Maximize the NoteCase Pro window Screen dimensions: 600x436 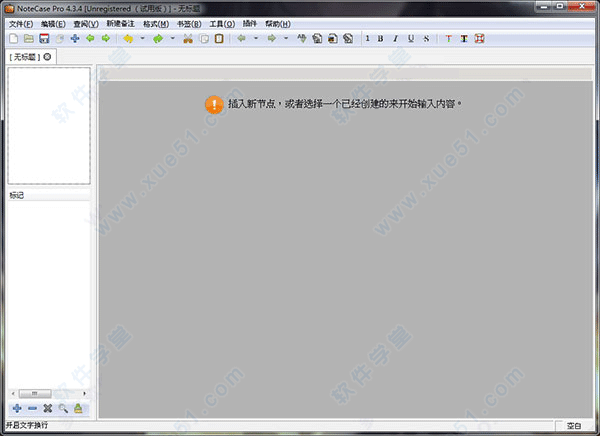(x=559, y=6)
